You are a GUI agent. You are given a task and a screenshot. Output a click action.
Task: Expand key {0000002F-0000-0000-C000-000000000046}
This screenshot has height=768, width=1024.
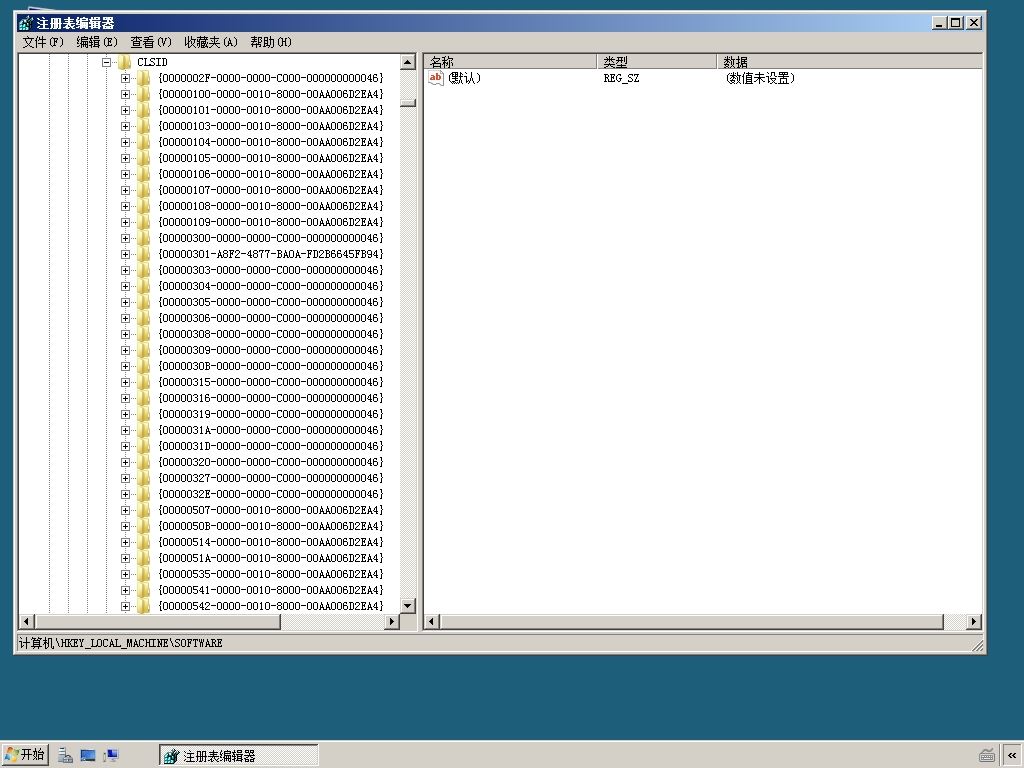[x=125, y=78]
